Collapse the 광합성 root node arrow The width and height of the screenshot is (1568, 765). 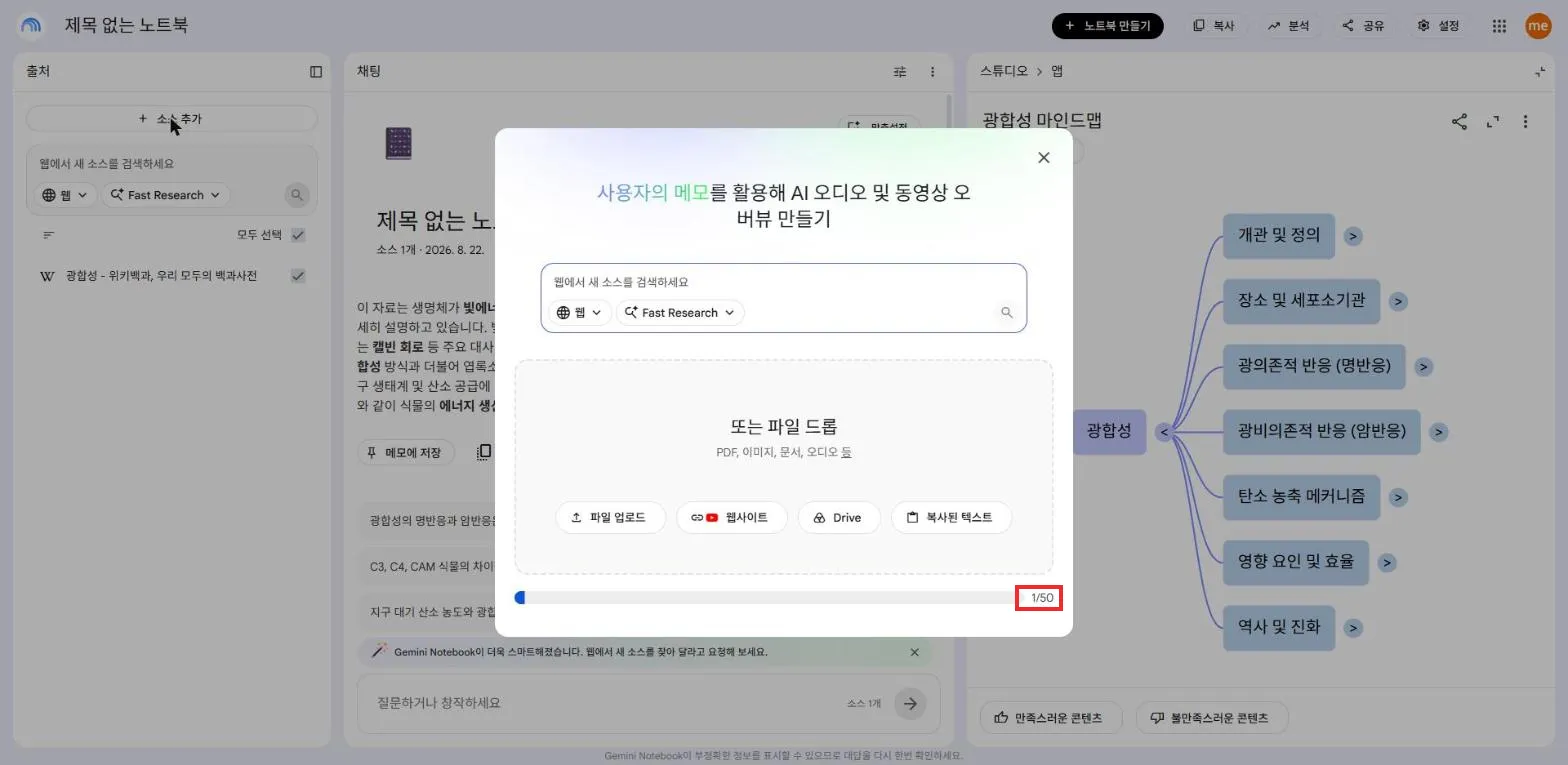click(1163, 432)
